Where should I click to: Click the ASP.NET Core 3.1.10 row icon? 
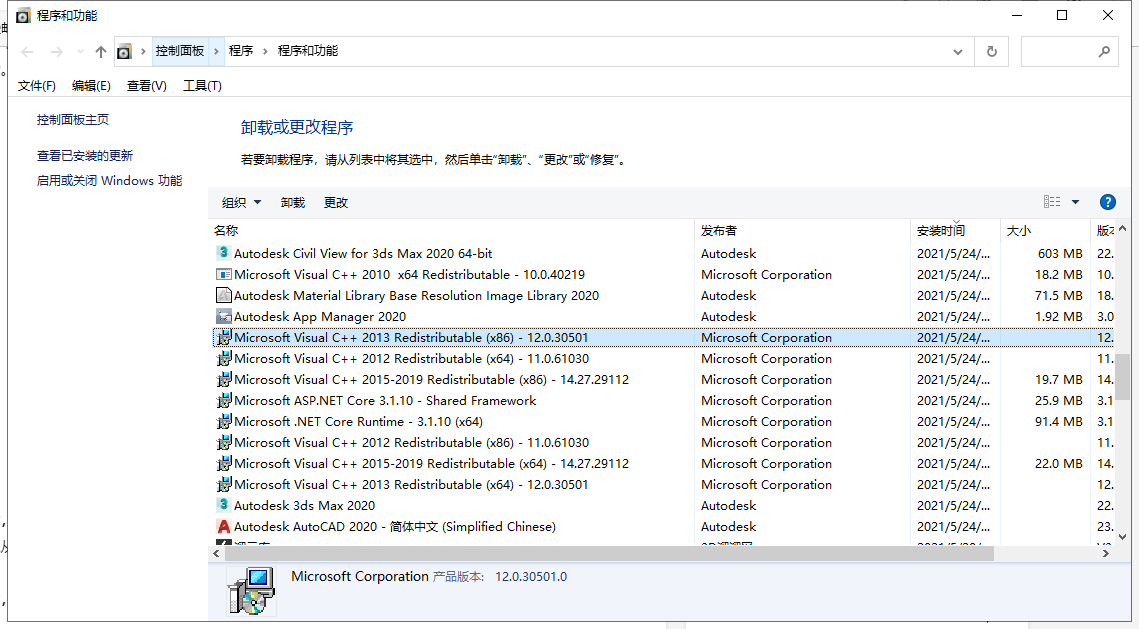[x=224, y=400]
